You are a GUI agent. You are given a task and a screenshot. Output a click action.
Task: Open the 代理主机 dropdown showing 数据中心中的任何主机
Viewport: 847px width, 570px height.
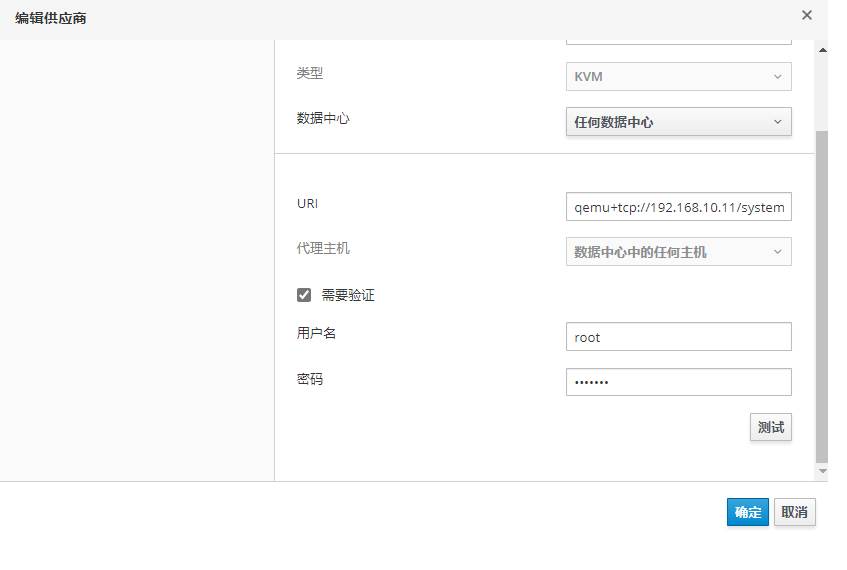coord(678,252)
